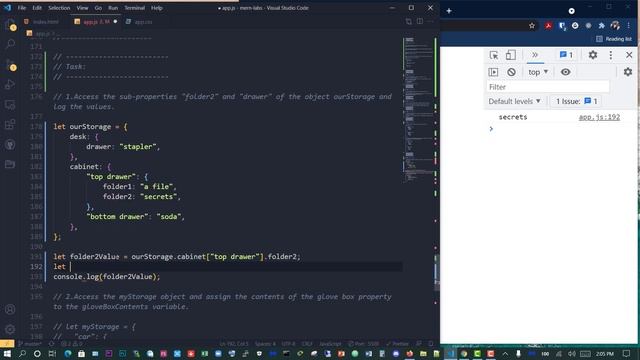Click the git branch indicator in the status bar
640x360 pixels.
pyautogui.click(x=29, y=344)
